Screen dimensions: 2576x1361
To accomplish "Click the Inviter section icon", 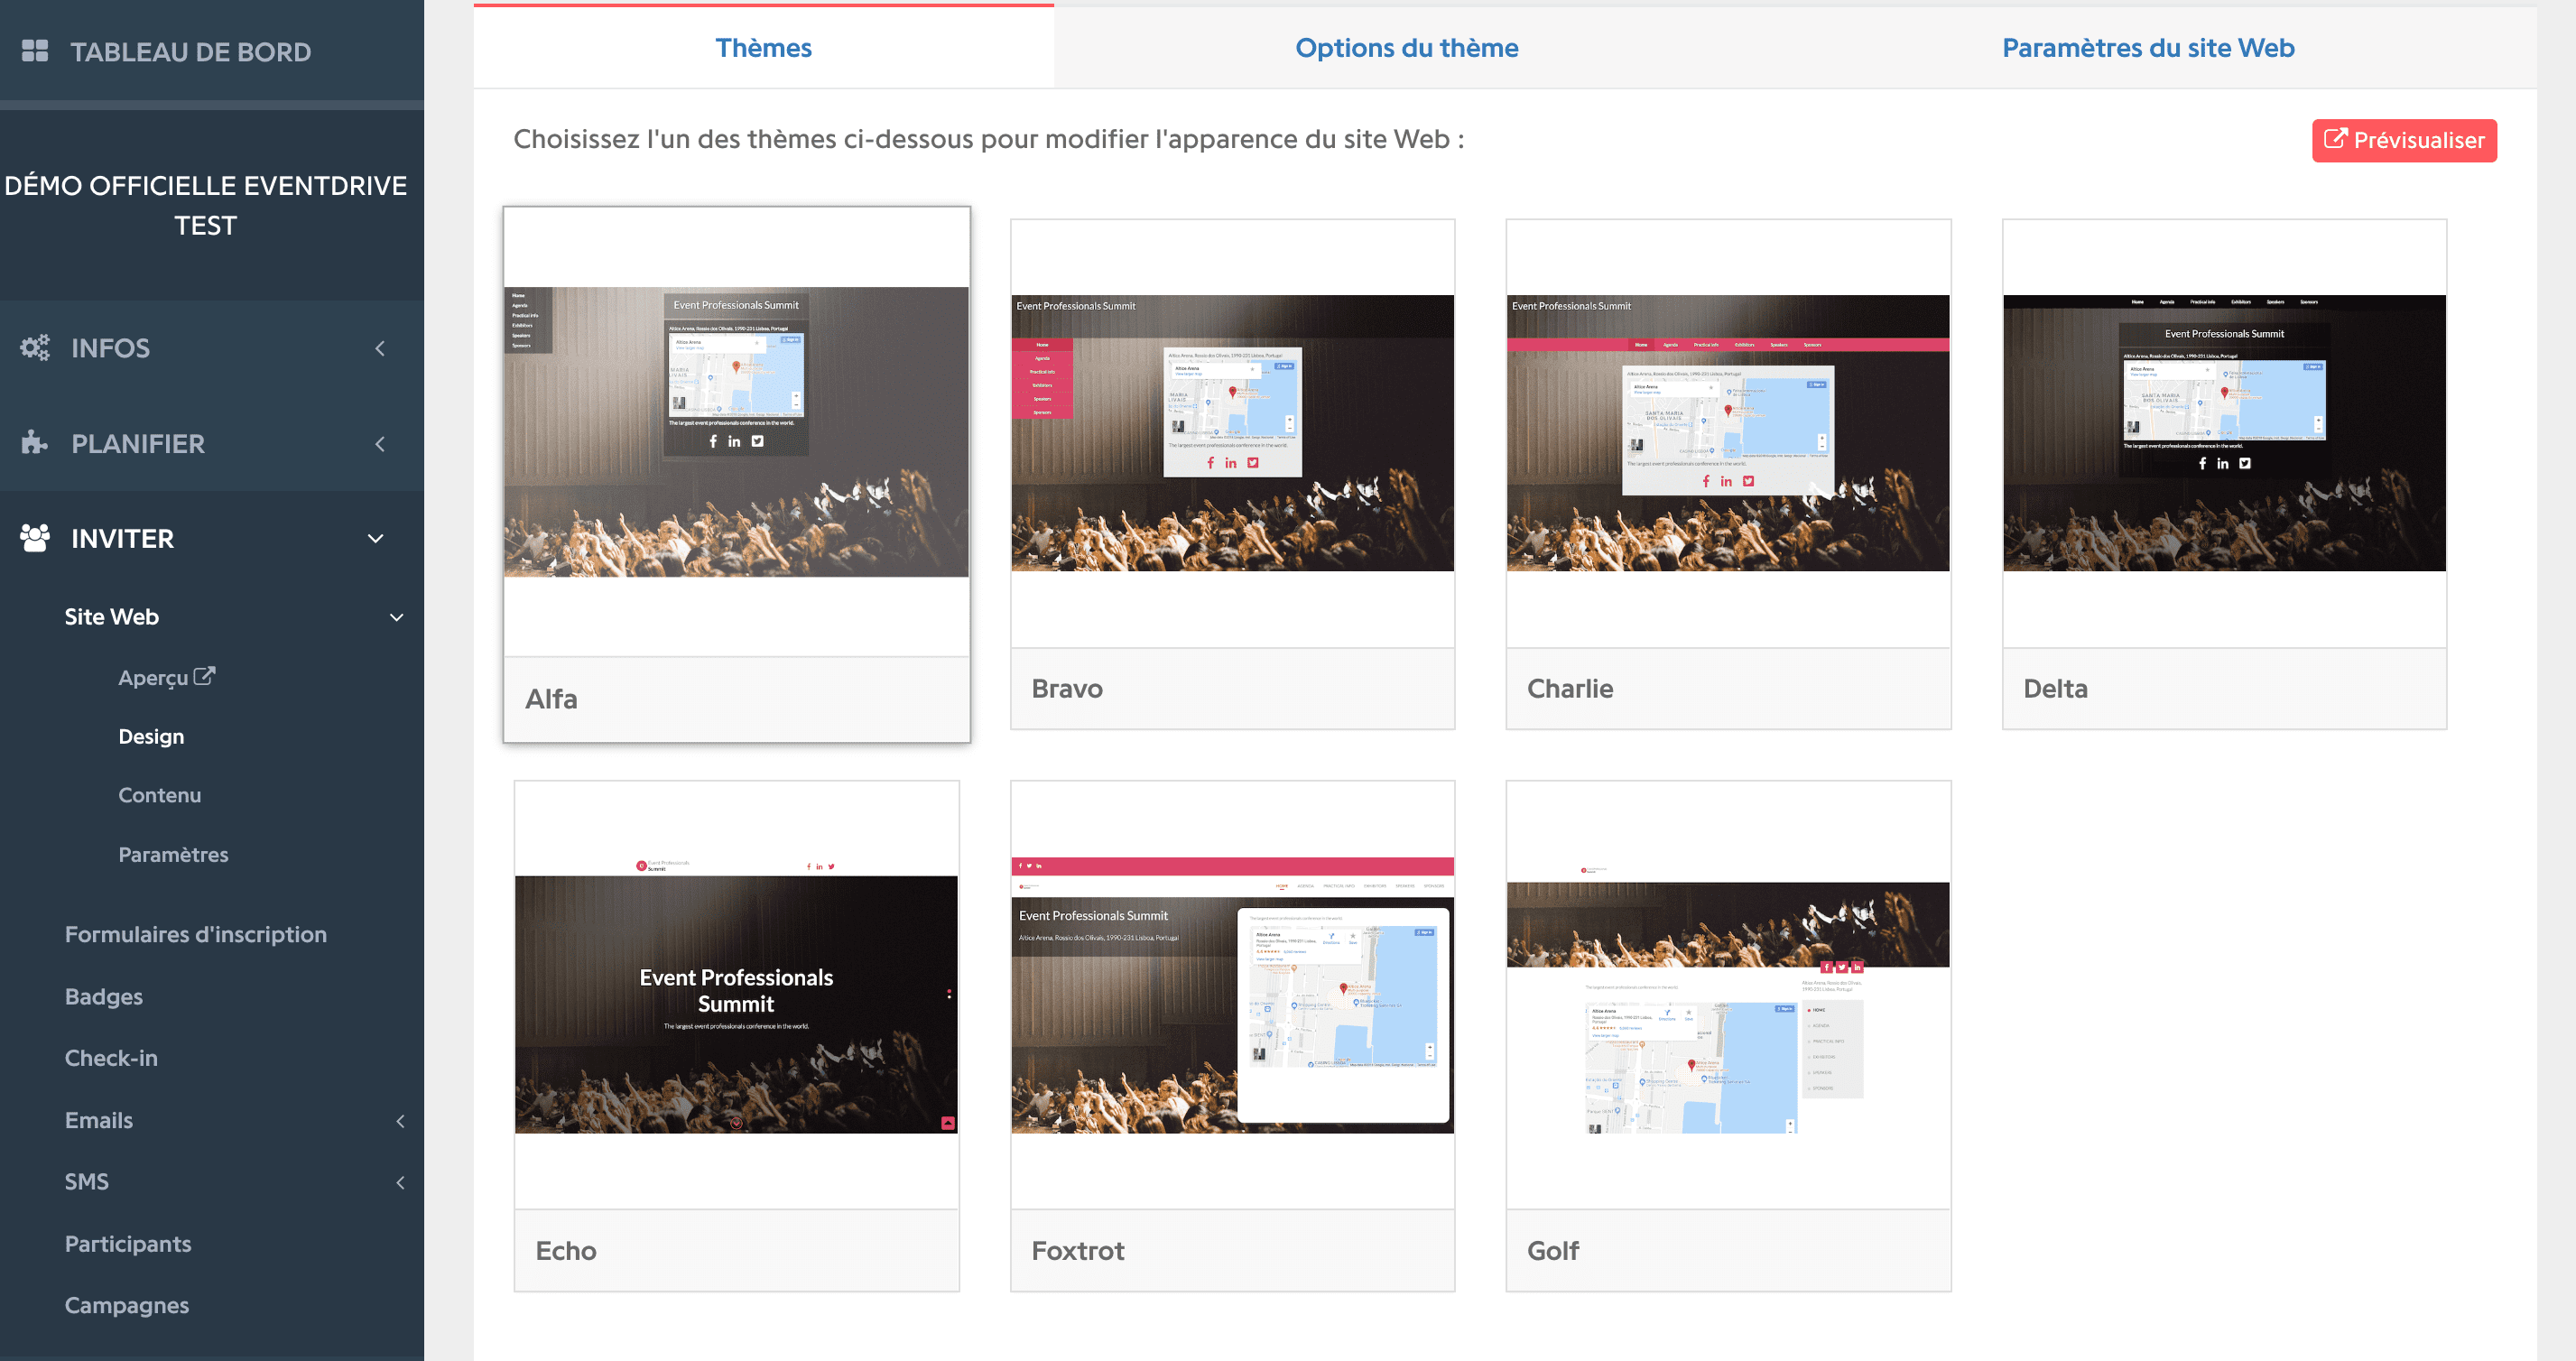I will pos(32,537).
